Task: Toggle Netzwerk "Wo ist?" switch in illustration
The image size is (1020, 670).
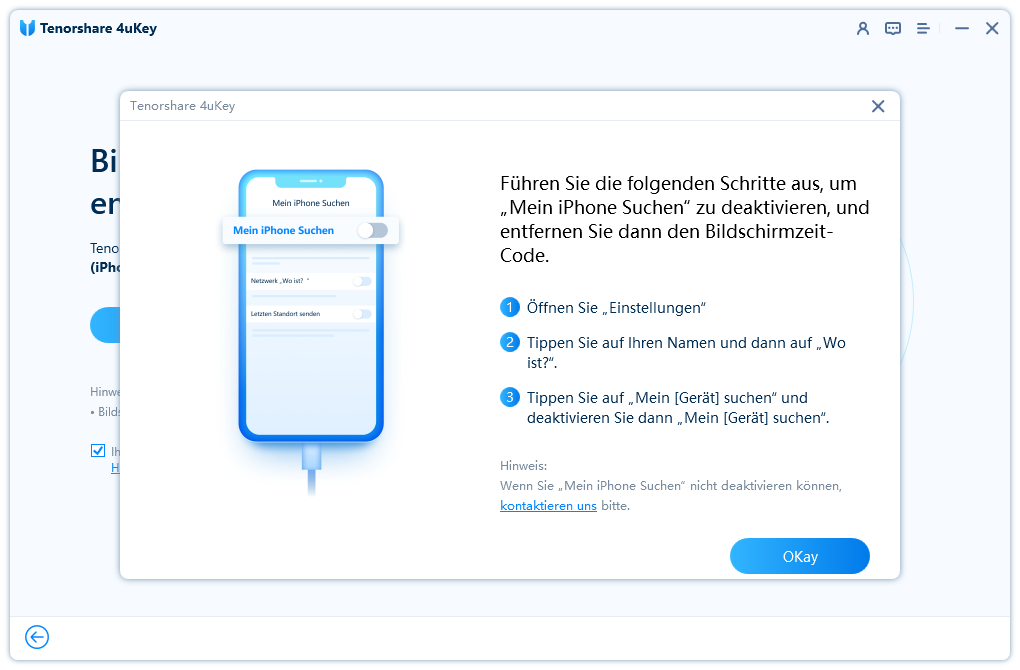Action: pos(362,281)
